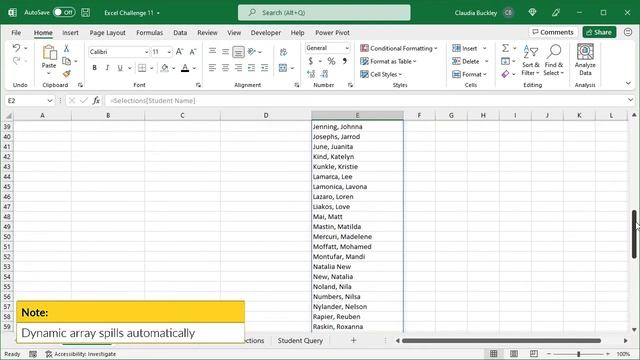Click Increase Indent icon

tap(264, 68)
